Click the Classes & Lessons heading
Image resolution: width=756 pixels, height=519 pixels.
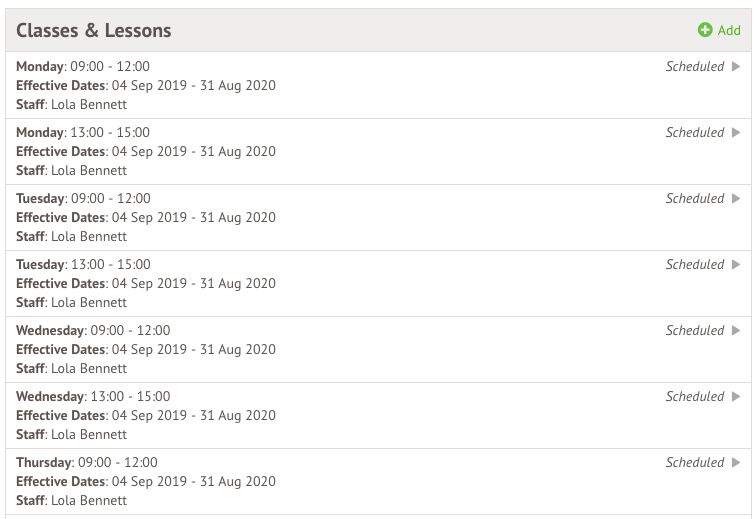pos(94,31)
